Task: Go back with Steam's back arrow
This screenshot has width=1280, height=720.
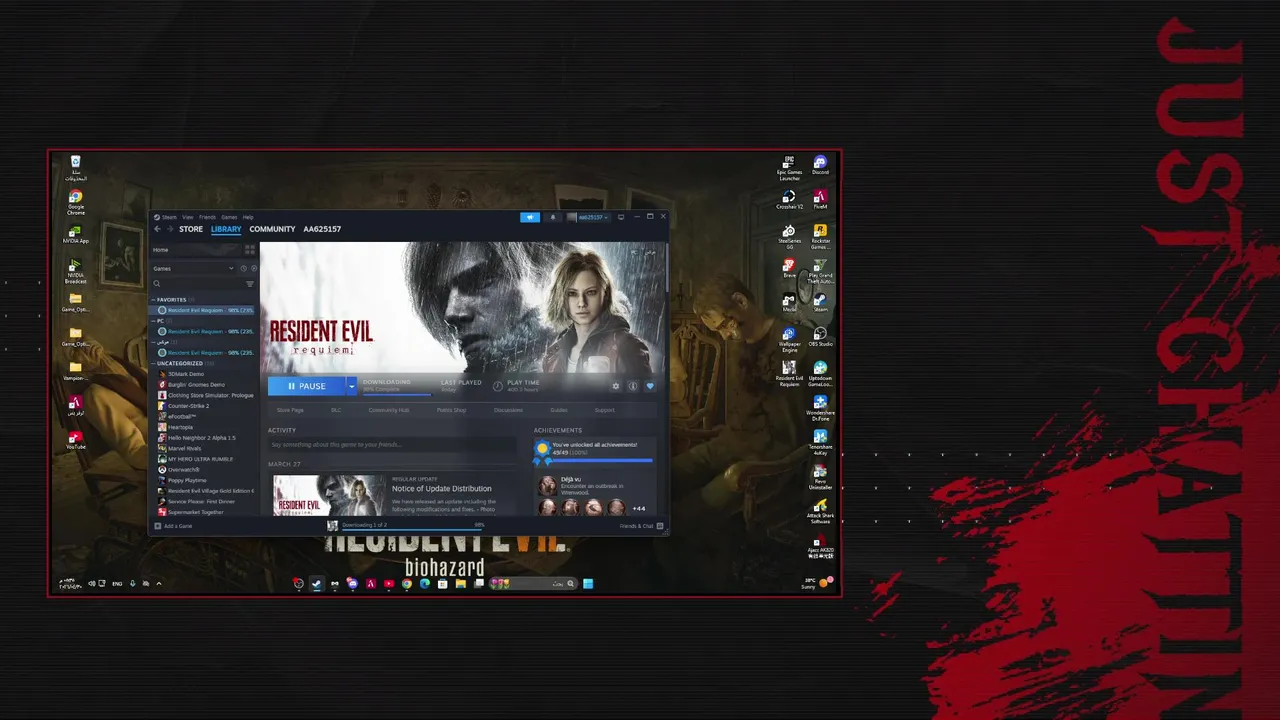Action: click(x=157, y=229)
